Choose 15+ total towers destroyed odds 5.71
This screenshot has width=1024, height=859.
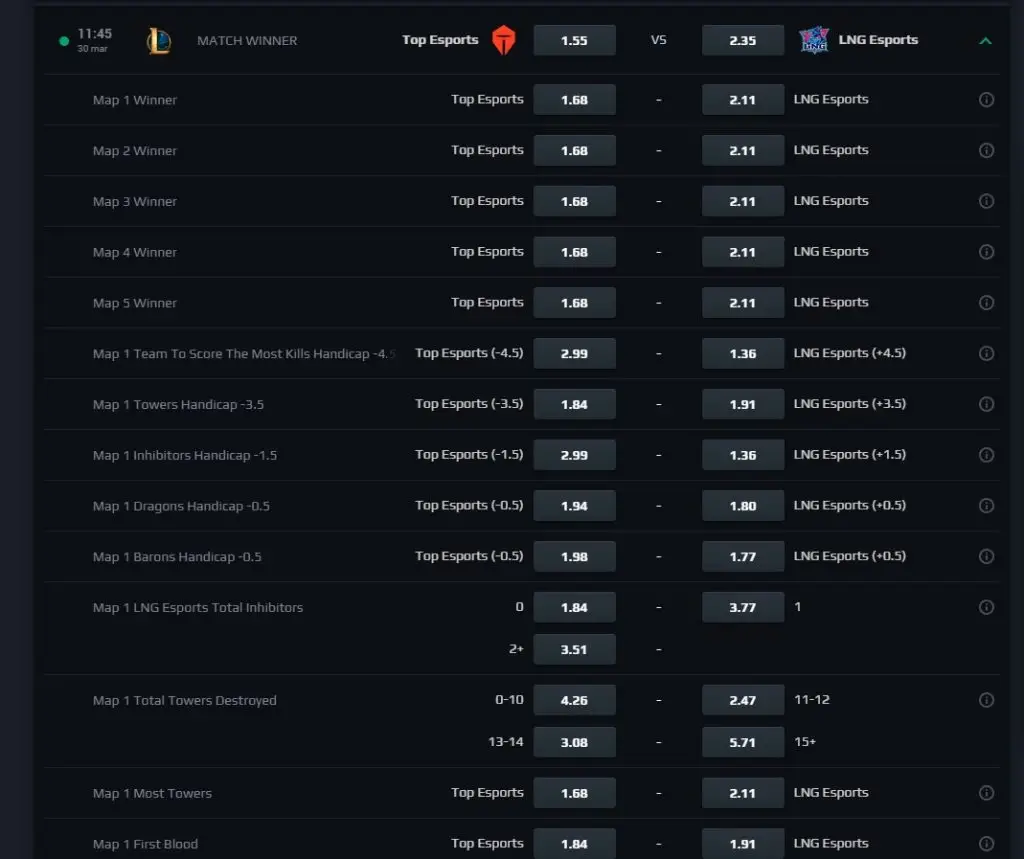(743, 742)
